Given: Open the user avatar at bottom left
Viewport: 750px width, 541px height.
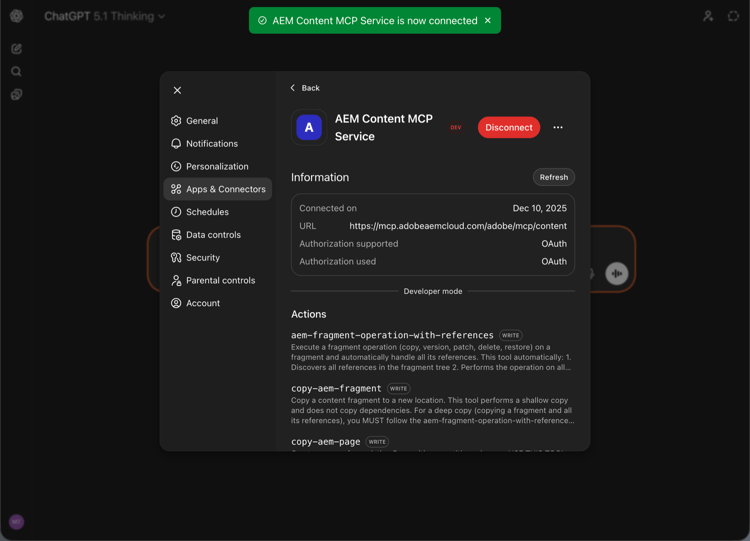Looking at the screenshot, I should point(16,521).
